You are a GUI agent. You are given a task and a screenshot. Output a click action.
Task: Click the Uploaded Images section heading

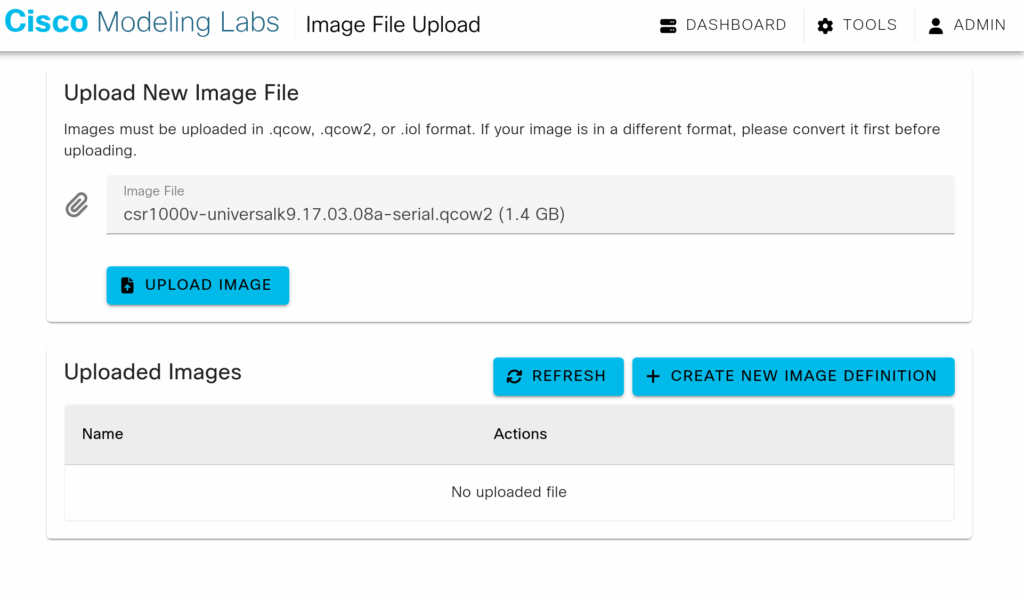(x=153, y=372)
